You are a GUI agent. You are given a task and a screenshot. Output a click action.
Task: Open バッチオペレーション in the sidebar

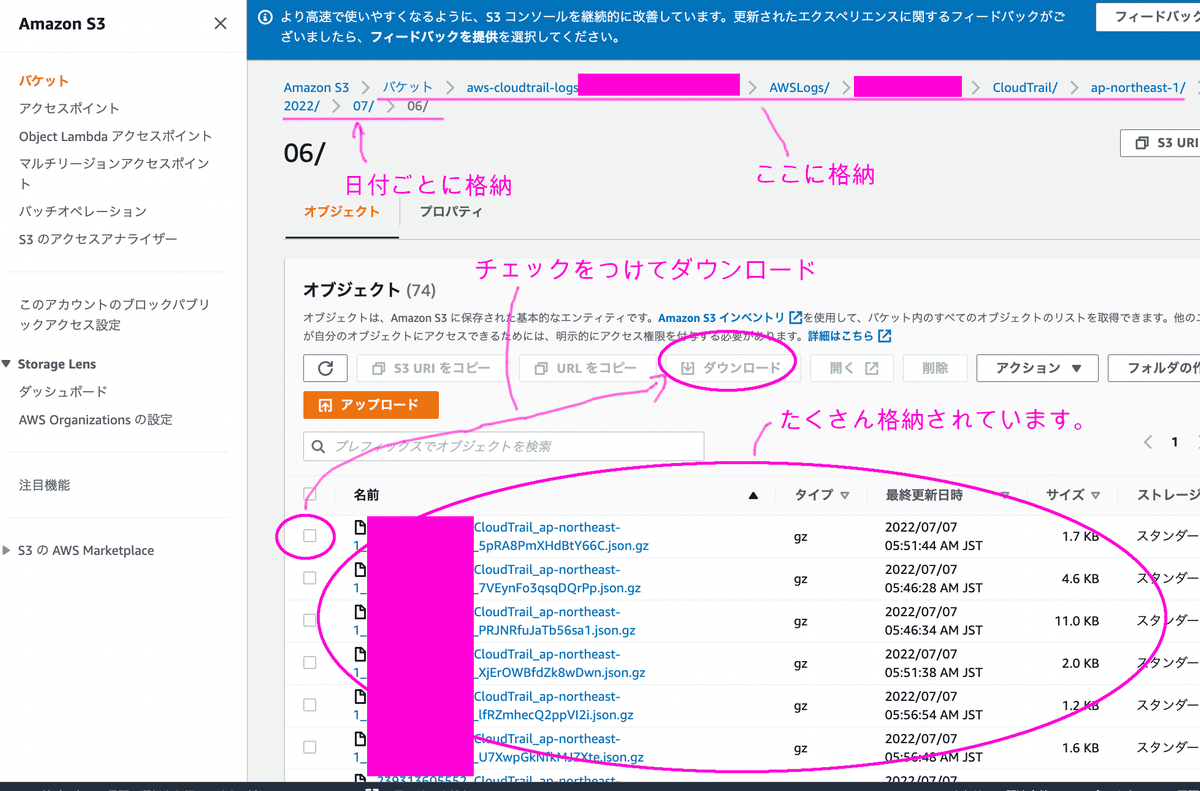click(82, 211)
